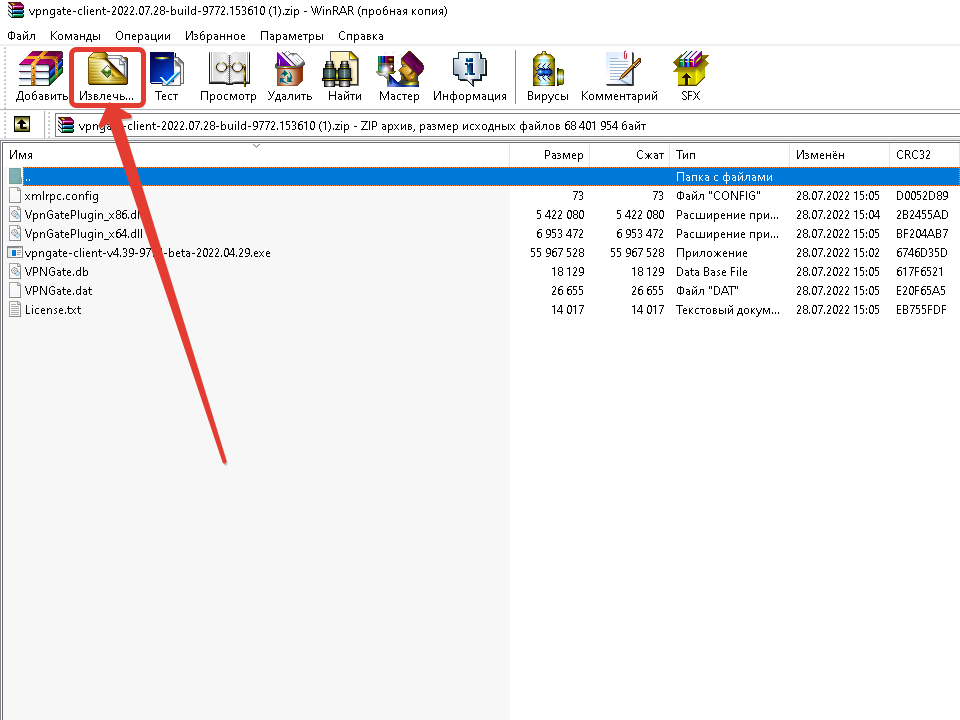960x720 pixels.
Task: Show archive Информация
Action: coord(470,69)
